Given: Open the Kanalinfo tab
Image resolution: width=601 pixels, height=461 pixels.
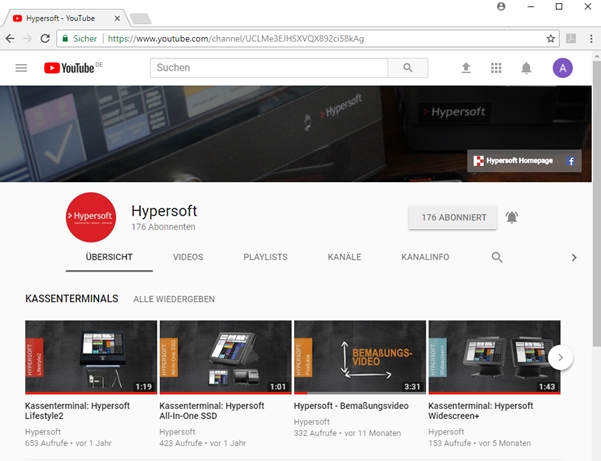Looking at the screenshot, I should point(425,257).
